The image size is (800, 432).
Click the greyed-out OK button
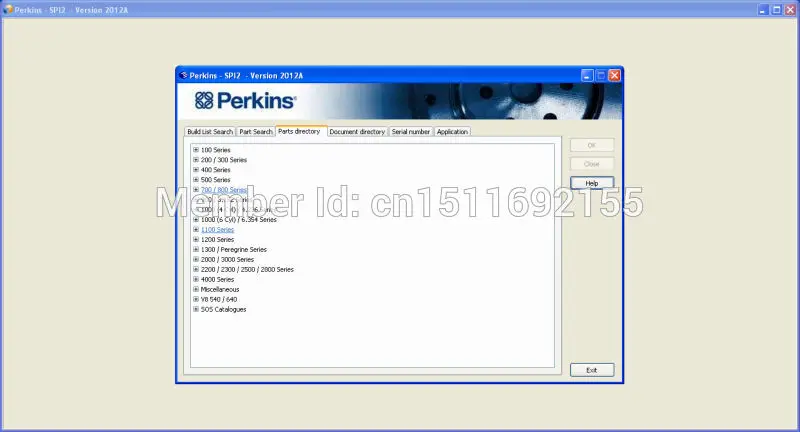pyautogui.click(x=592, y=145)
